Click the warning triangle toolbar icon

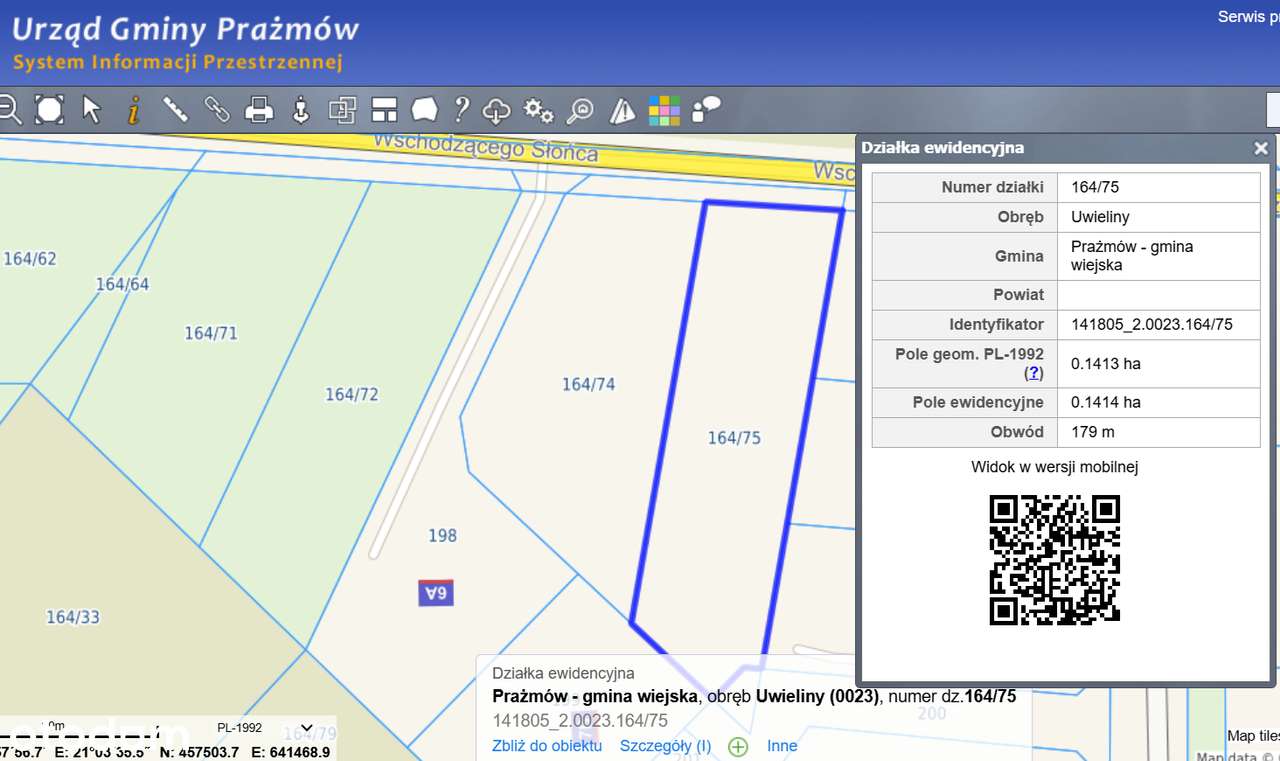pyautogui.click(x=621, y=110)
